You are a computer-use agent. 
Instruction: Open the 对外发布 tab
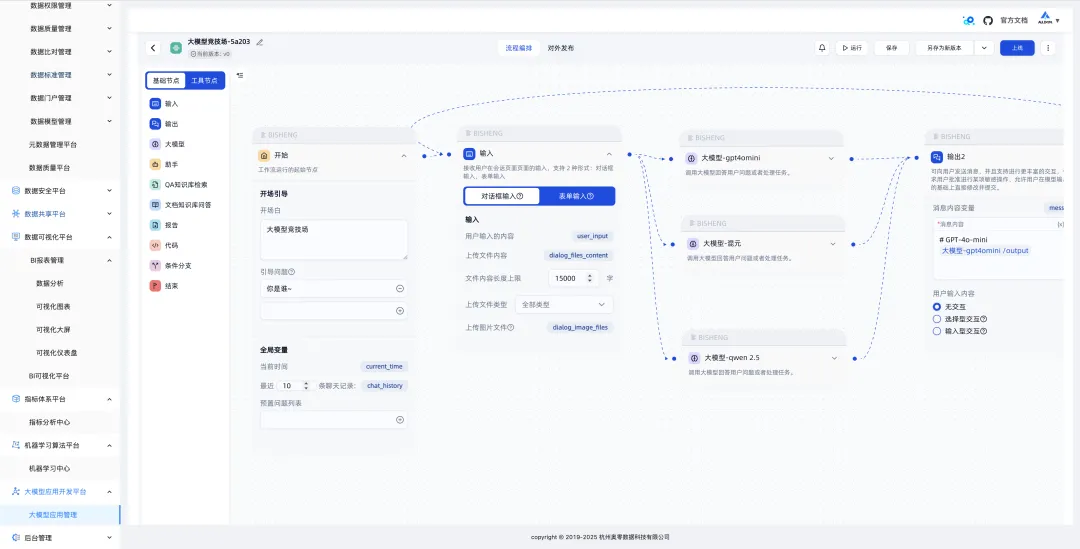tap(561, 48)
